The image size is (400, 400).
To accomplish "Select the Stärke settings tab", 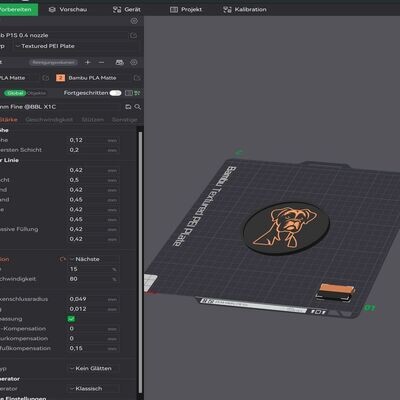I will 9,120.
